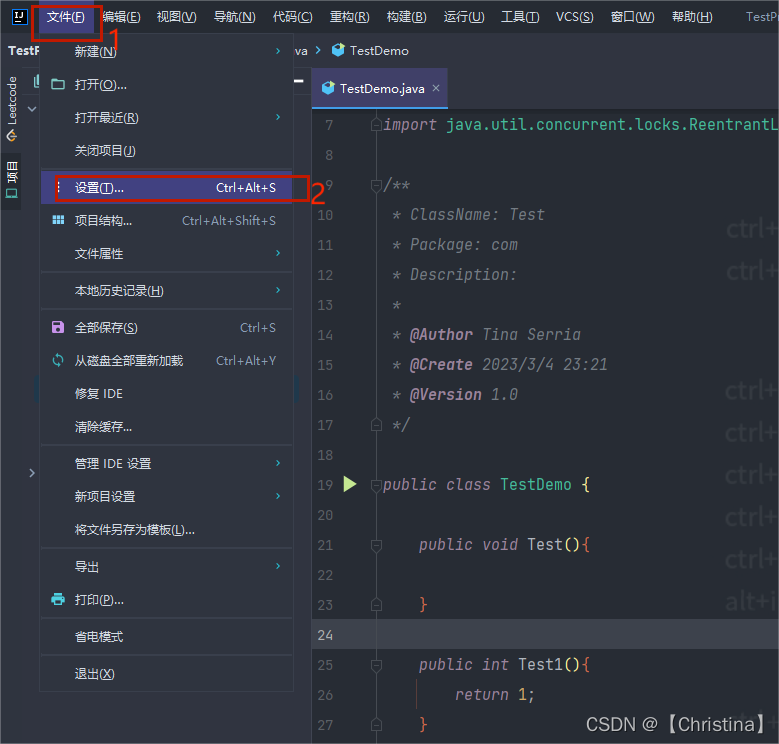Collapse the Test1() method fold at line 25
Screen dimensions: 779x744
click(376, 665)
